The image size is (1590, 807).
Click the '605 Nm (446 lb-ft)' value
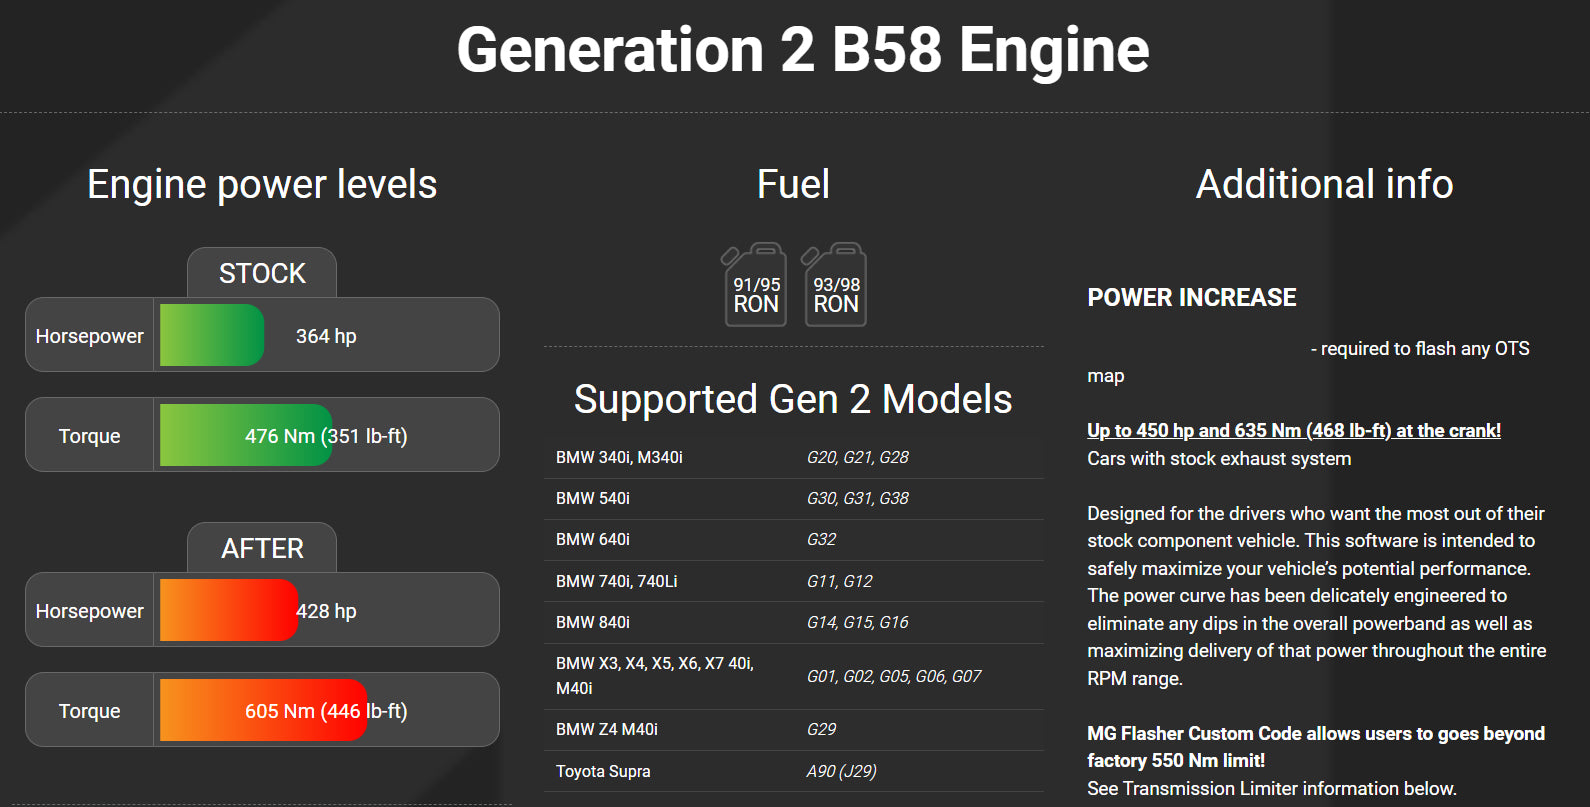pos(326,711)
